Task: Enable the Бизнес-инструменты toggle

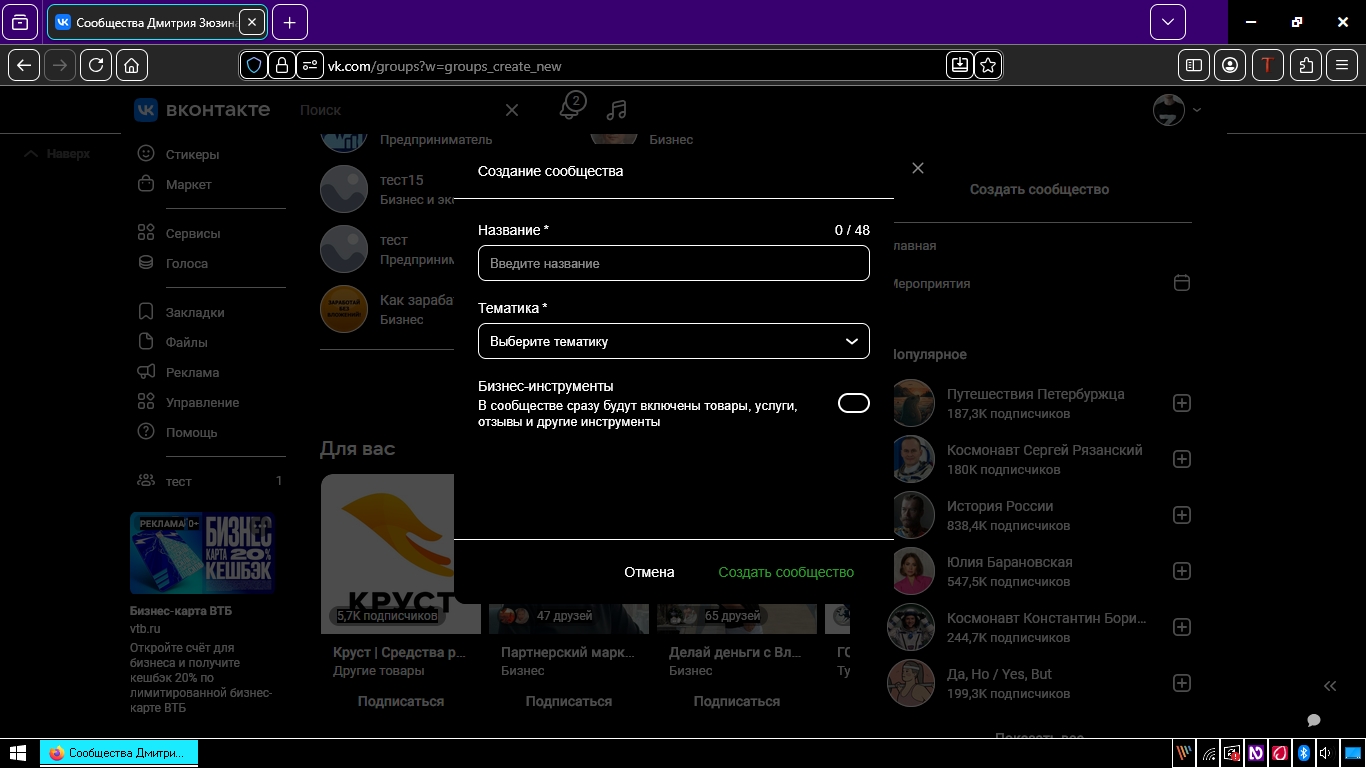Action: (x=853, y=403)
